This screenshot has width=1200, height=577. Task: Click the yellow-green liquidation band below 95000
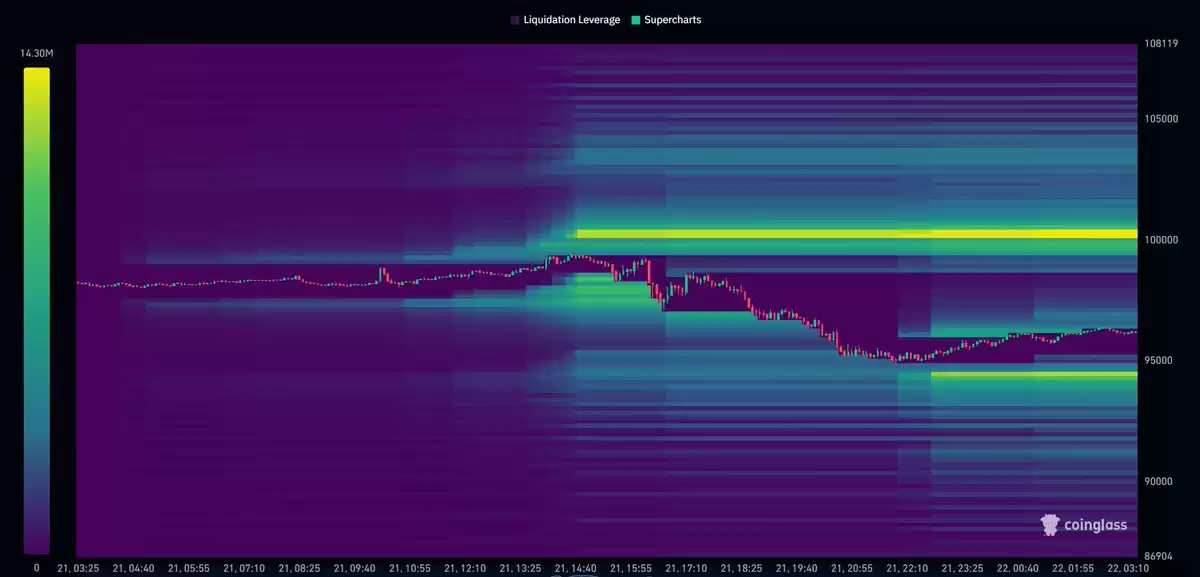[1034, 375]
